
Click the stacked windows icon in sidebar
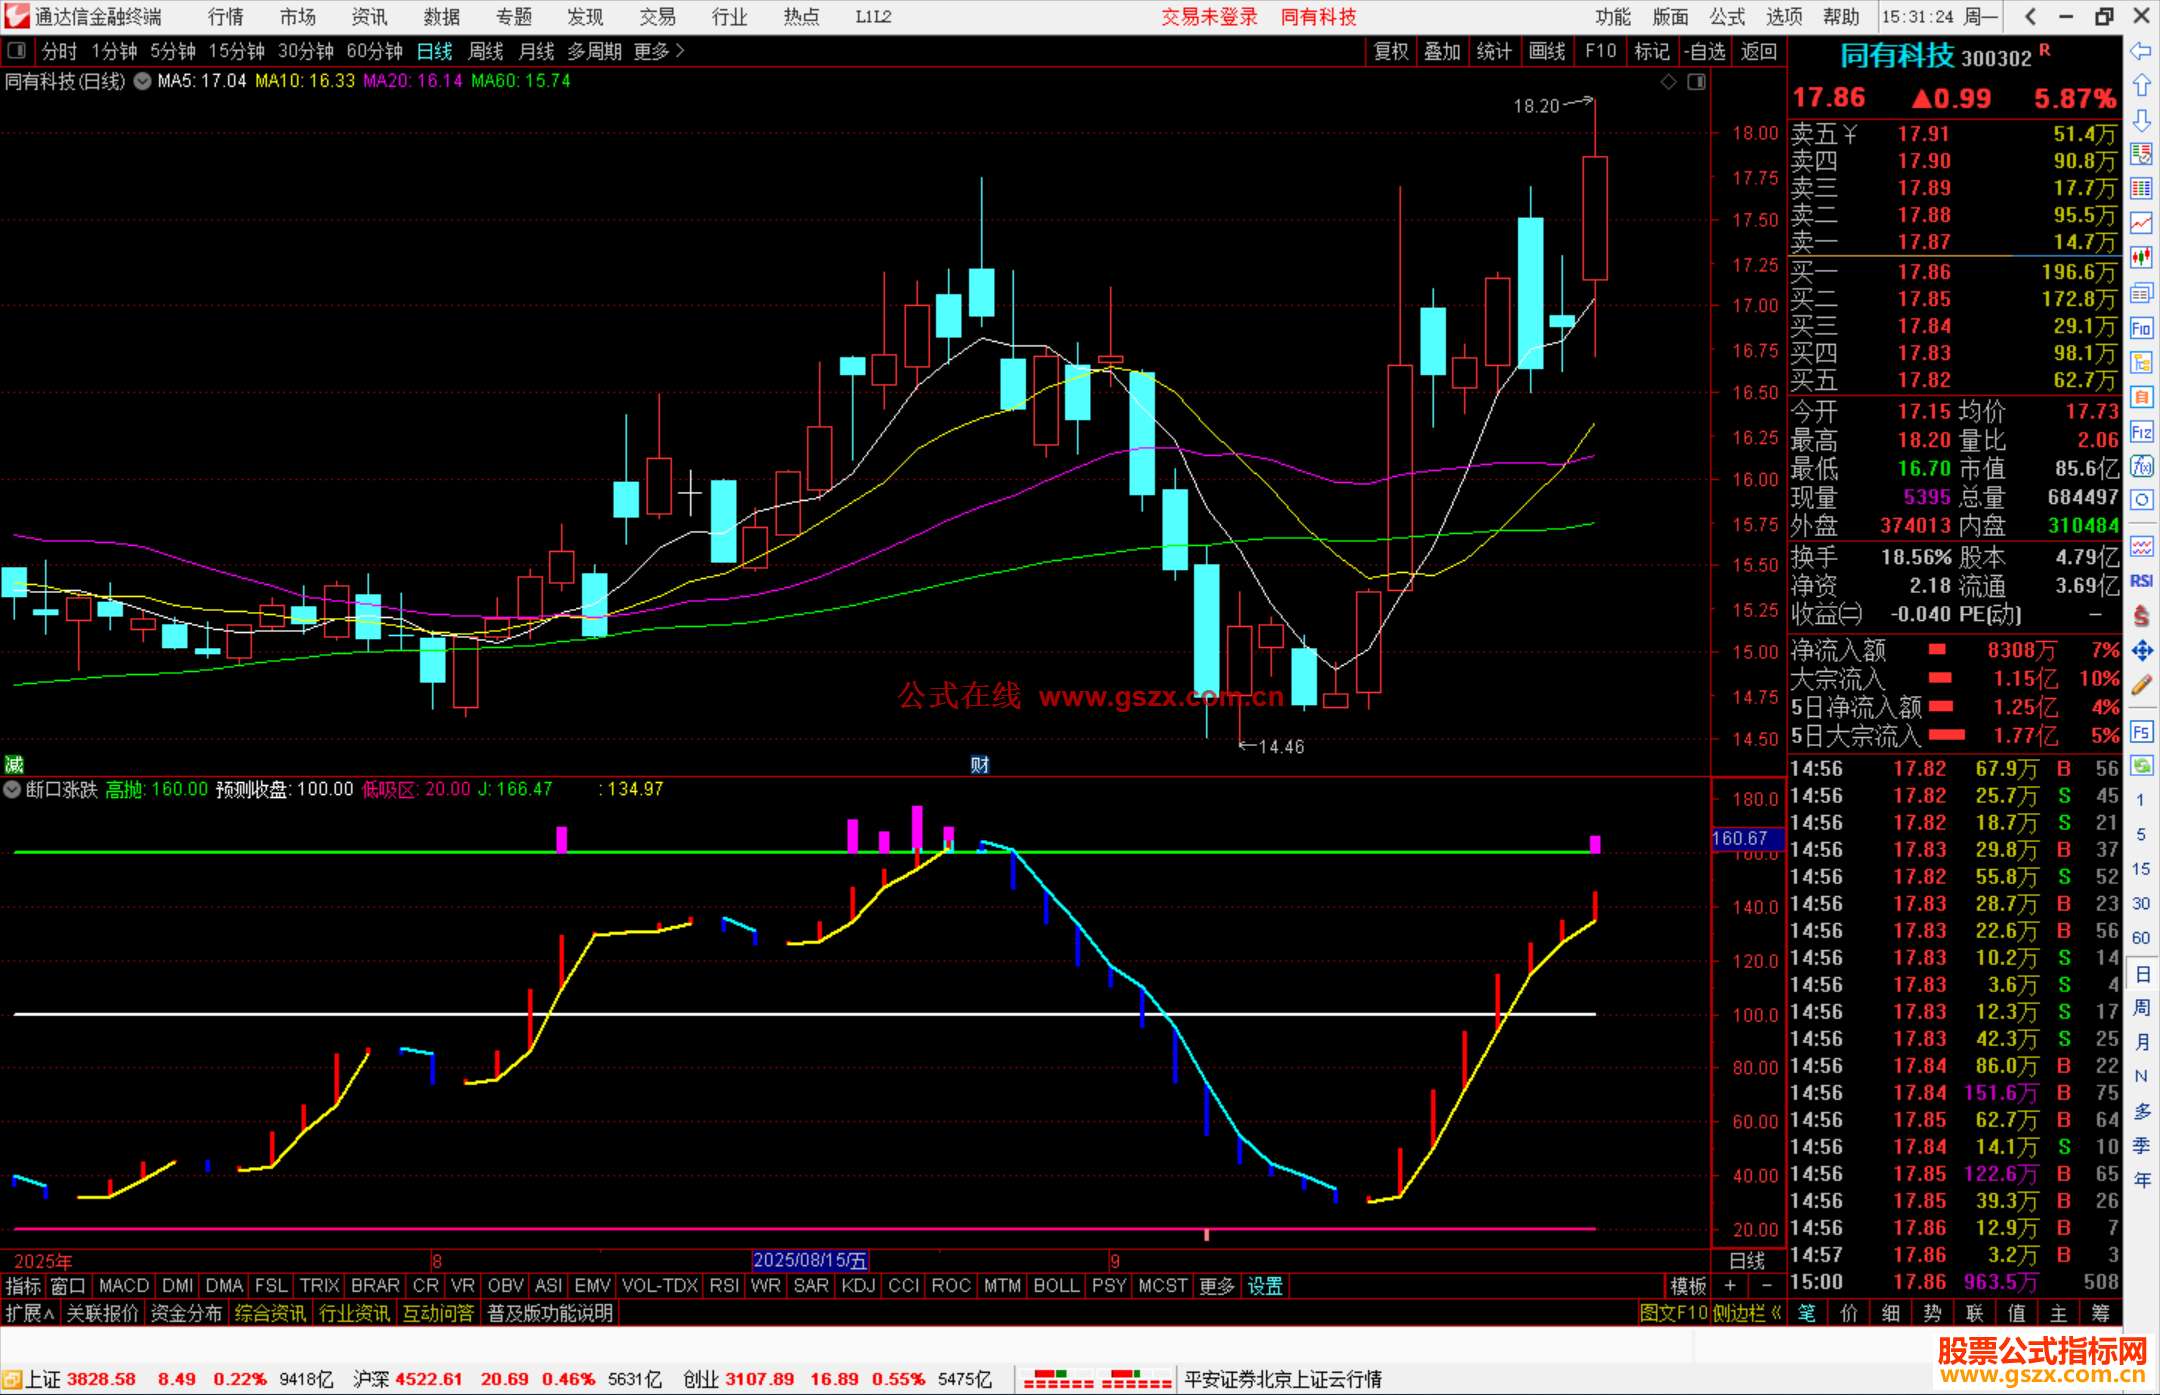2141,293
